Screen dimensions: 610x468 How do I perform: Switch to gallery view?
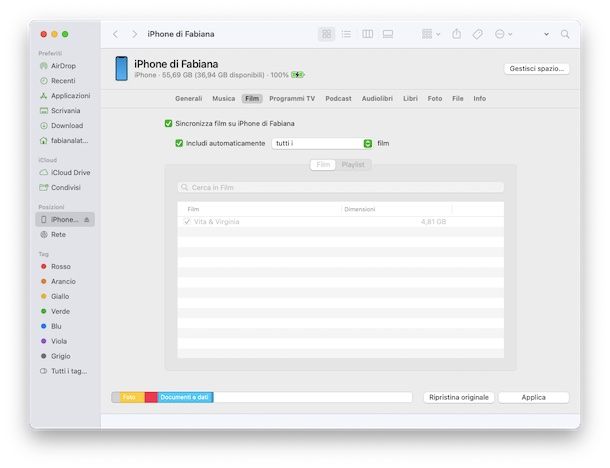(388, 34)
